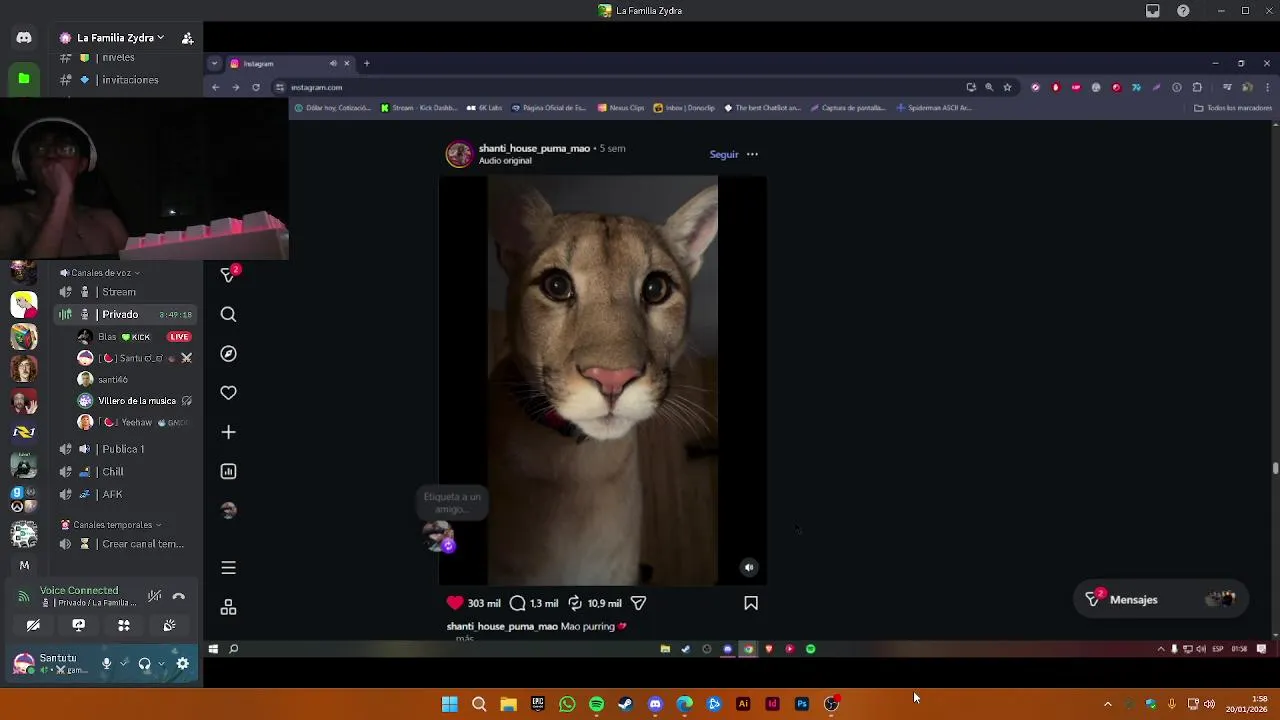This screenshot has height=720, width=1280.
Task: Open Instagram notifications heart in sidebar
Action: (x=228, y=393)
